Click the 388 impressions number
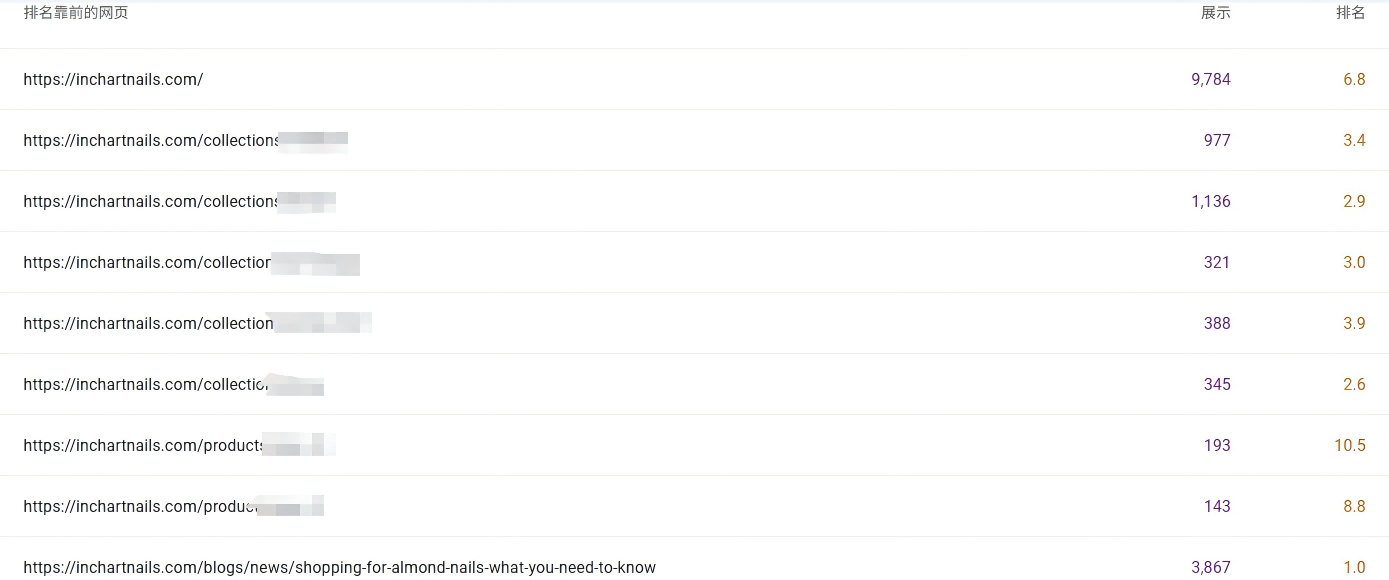 click(1217, 323)
